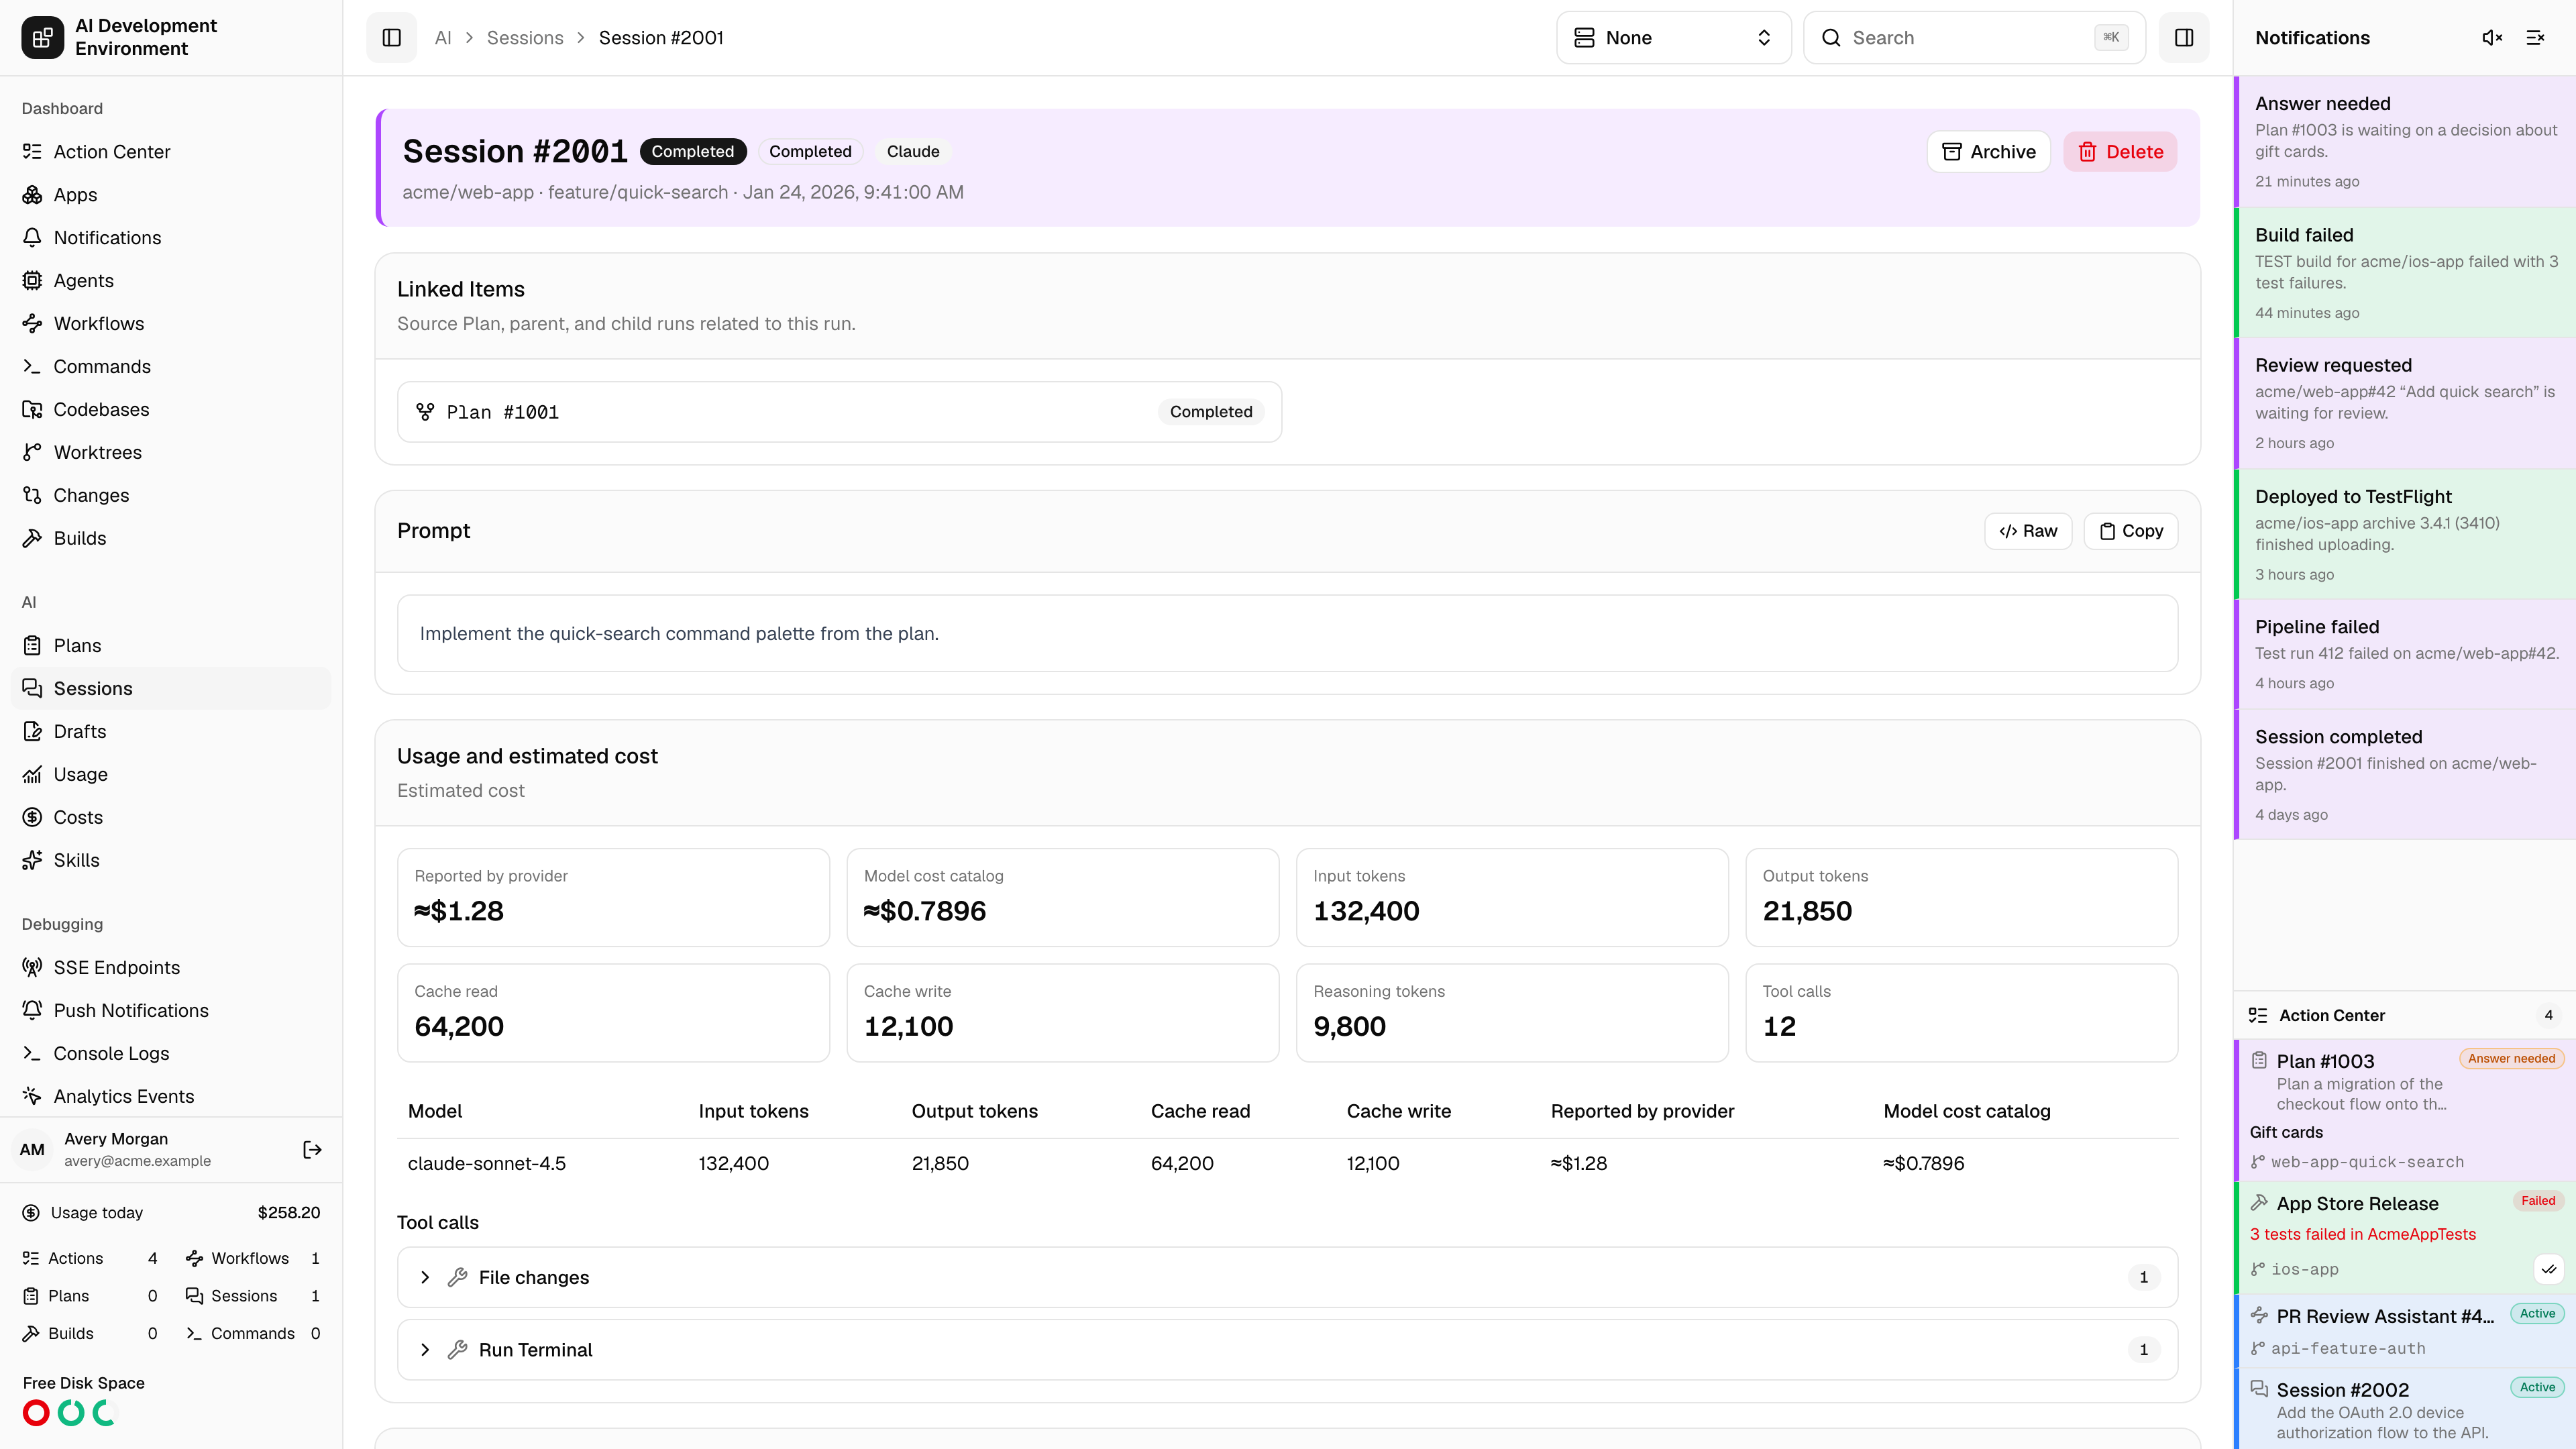
Task: Click the Costs dollar icon in sidebar
Action: coord(32,818)
